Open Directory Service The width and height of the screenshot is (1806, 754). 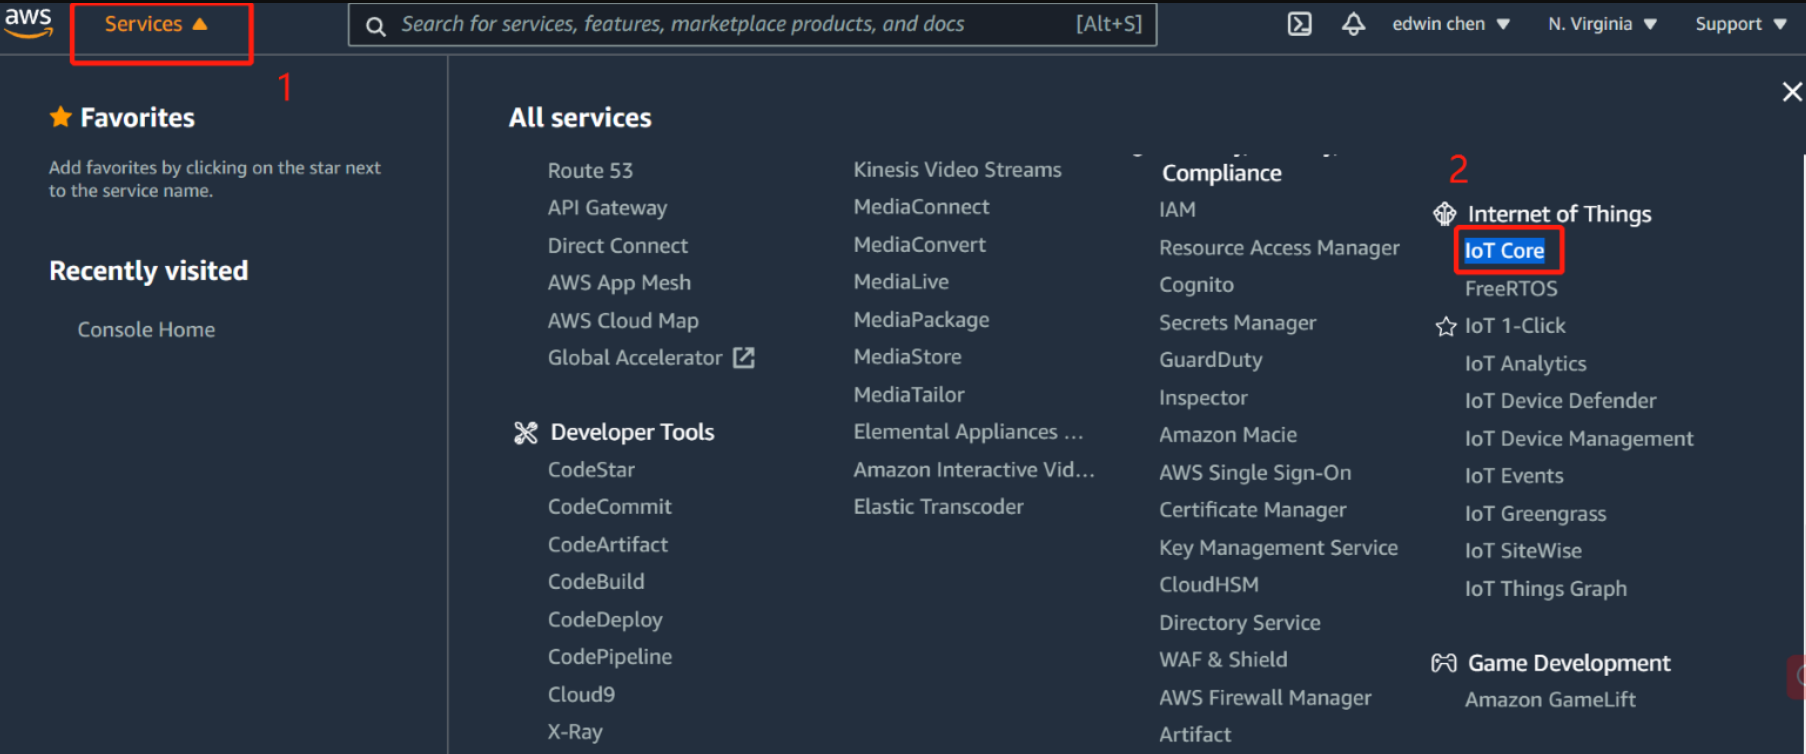coord(1239,623)
